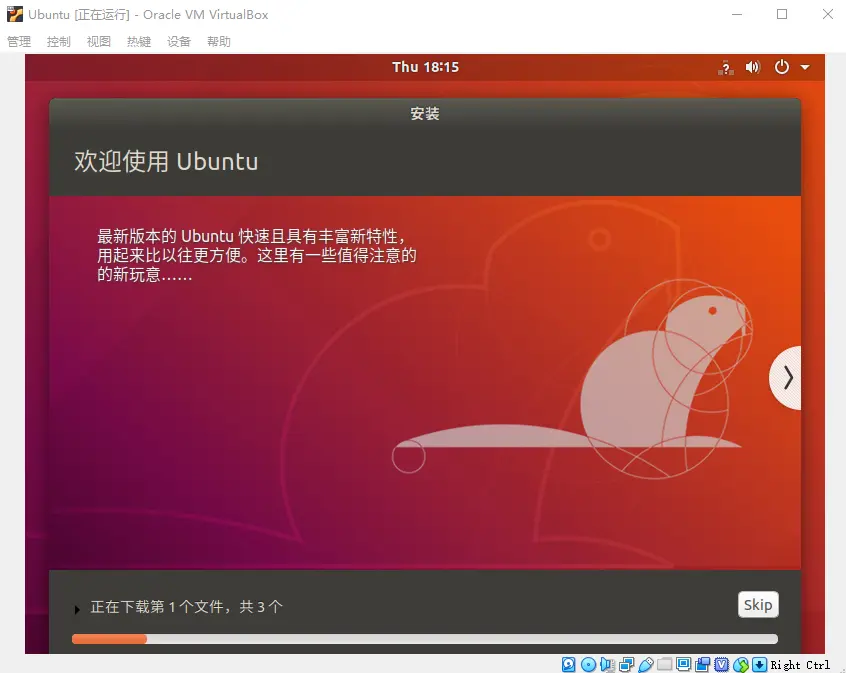Click the mouse integration status icon
Screen dimensions: 846x673
coord(740,664)
